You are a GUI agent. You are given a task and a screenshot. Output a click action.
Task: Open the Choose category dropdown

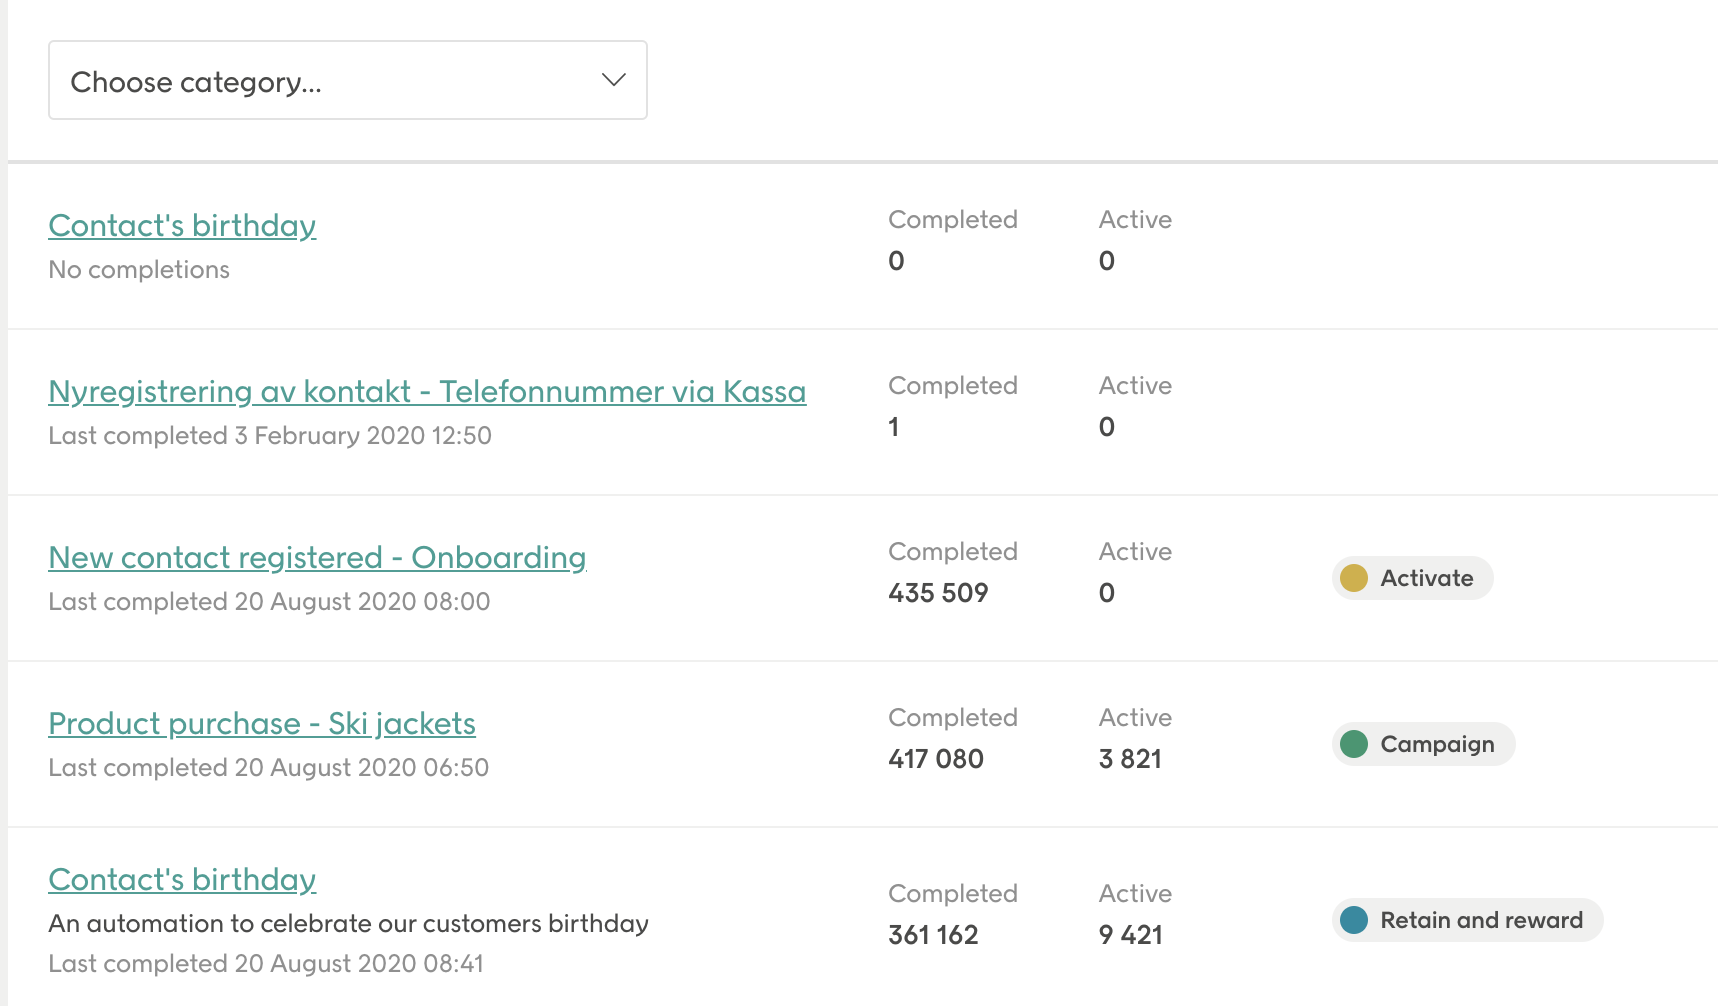click(x=348, y=80)
